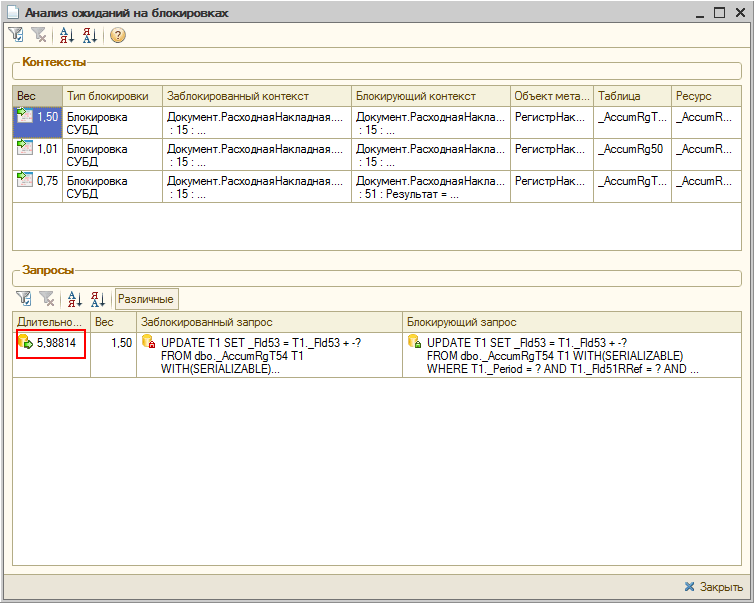Click the Длительно... column header

click(x=51, y=322)
